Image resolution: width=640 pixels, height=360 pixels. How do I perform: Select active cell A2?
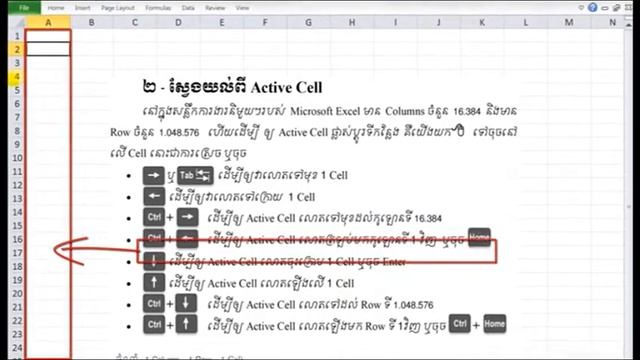[48, 49]
